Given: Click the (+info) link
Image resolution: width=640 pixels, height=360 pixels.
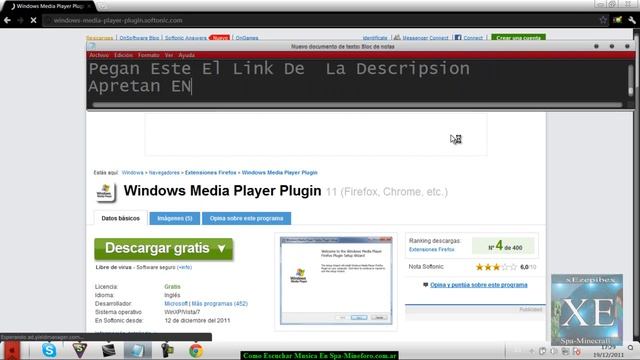Looking at the screenshot, I should 184,267.
